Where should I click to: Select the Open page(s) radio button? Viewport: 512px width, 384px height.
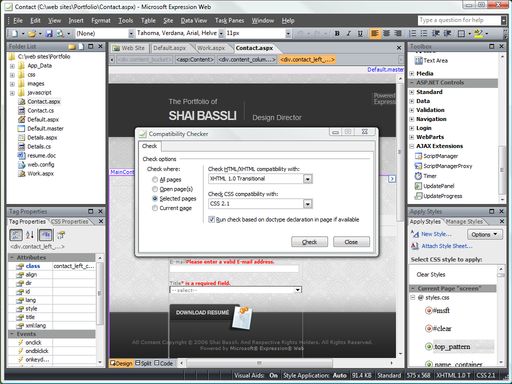[x=155, y=189]
